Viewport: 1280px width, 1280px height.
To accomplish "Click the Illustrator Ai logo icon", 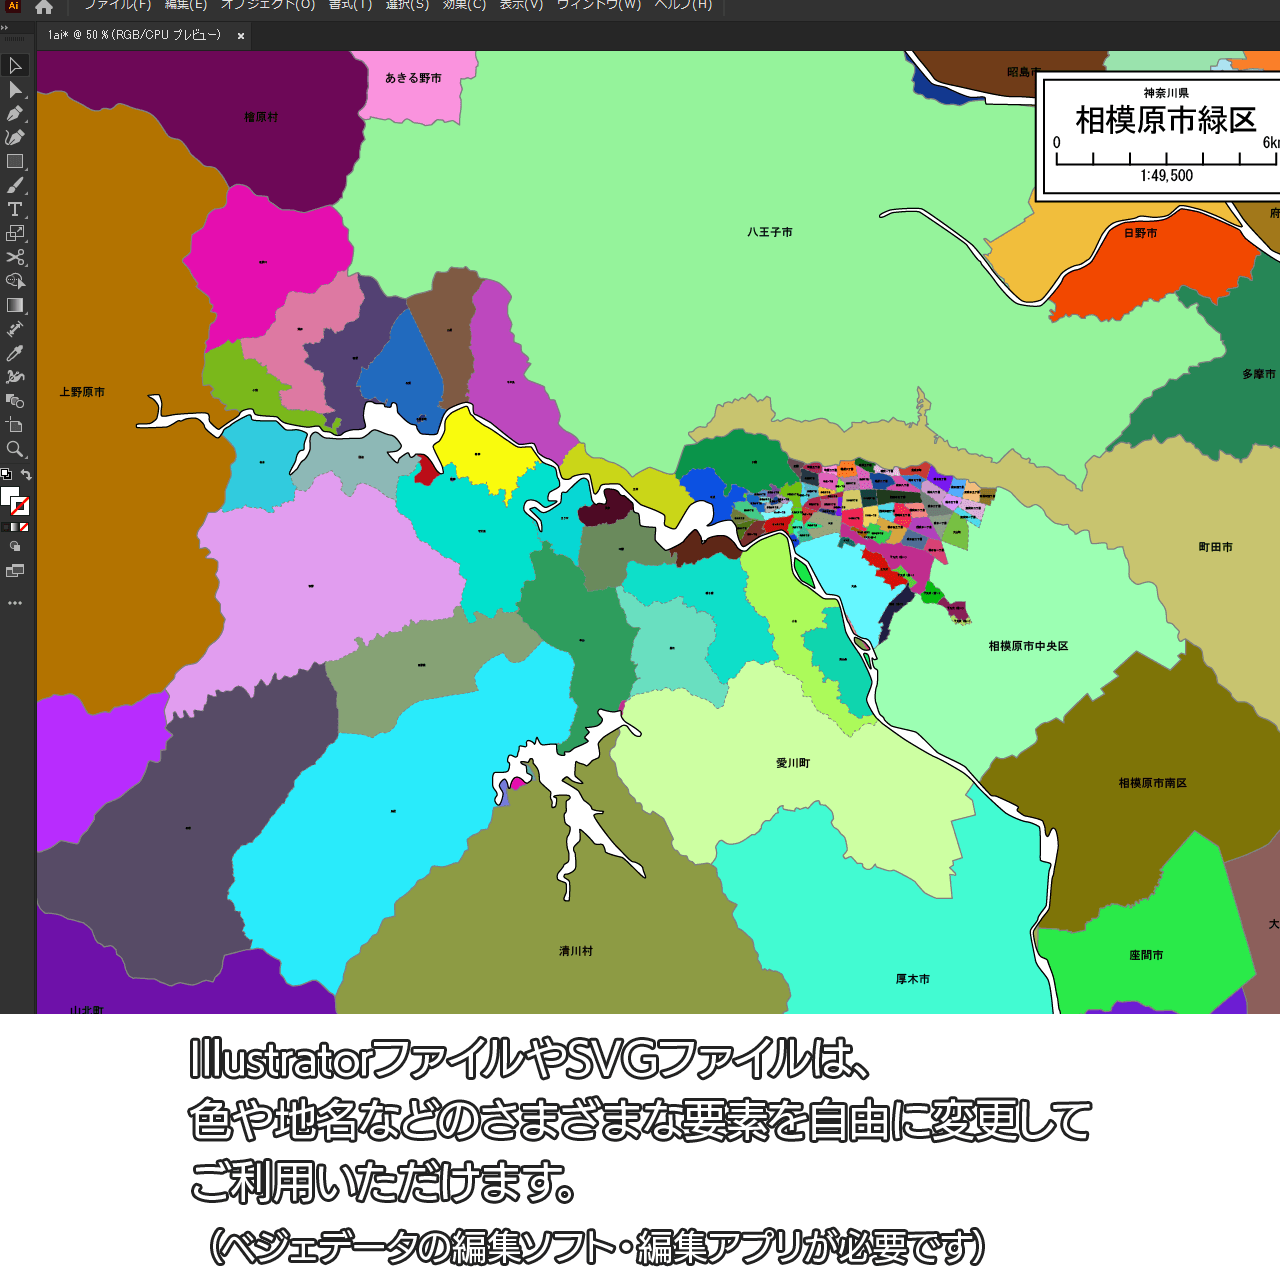I will 13,6.
